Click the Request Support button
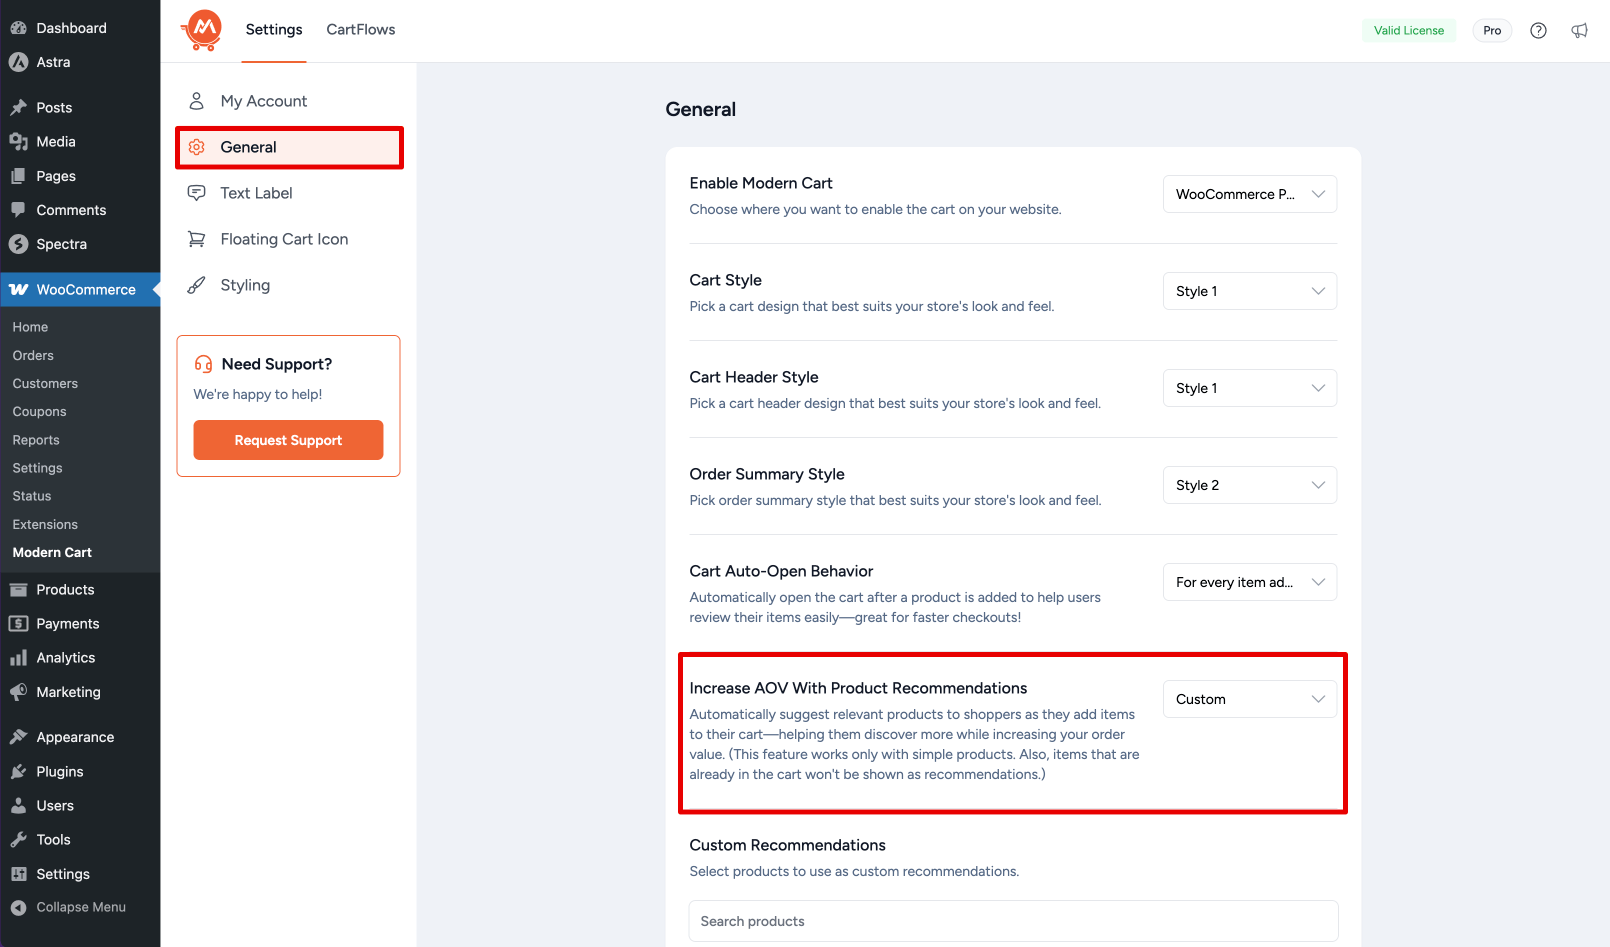Image resolution: width=1610 pixels, height=947 pixels. click(x=288, y=440)
